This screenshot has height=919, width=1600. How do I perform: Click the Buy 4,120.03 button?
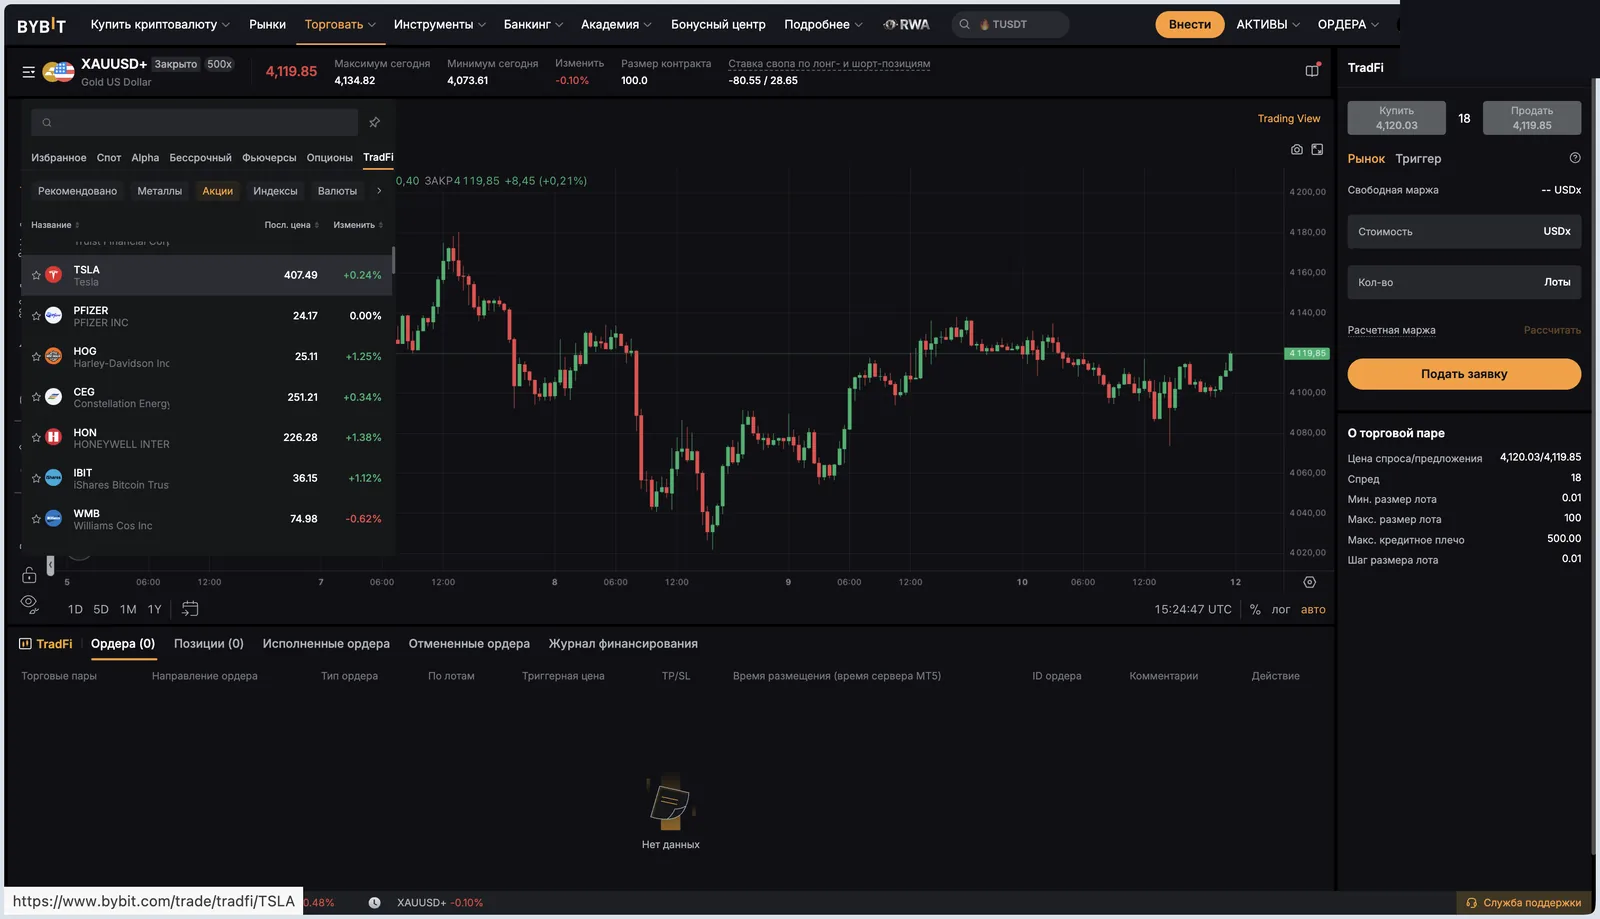click(1396, 118)
